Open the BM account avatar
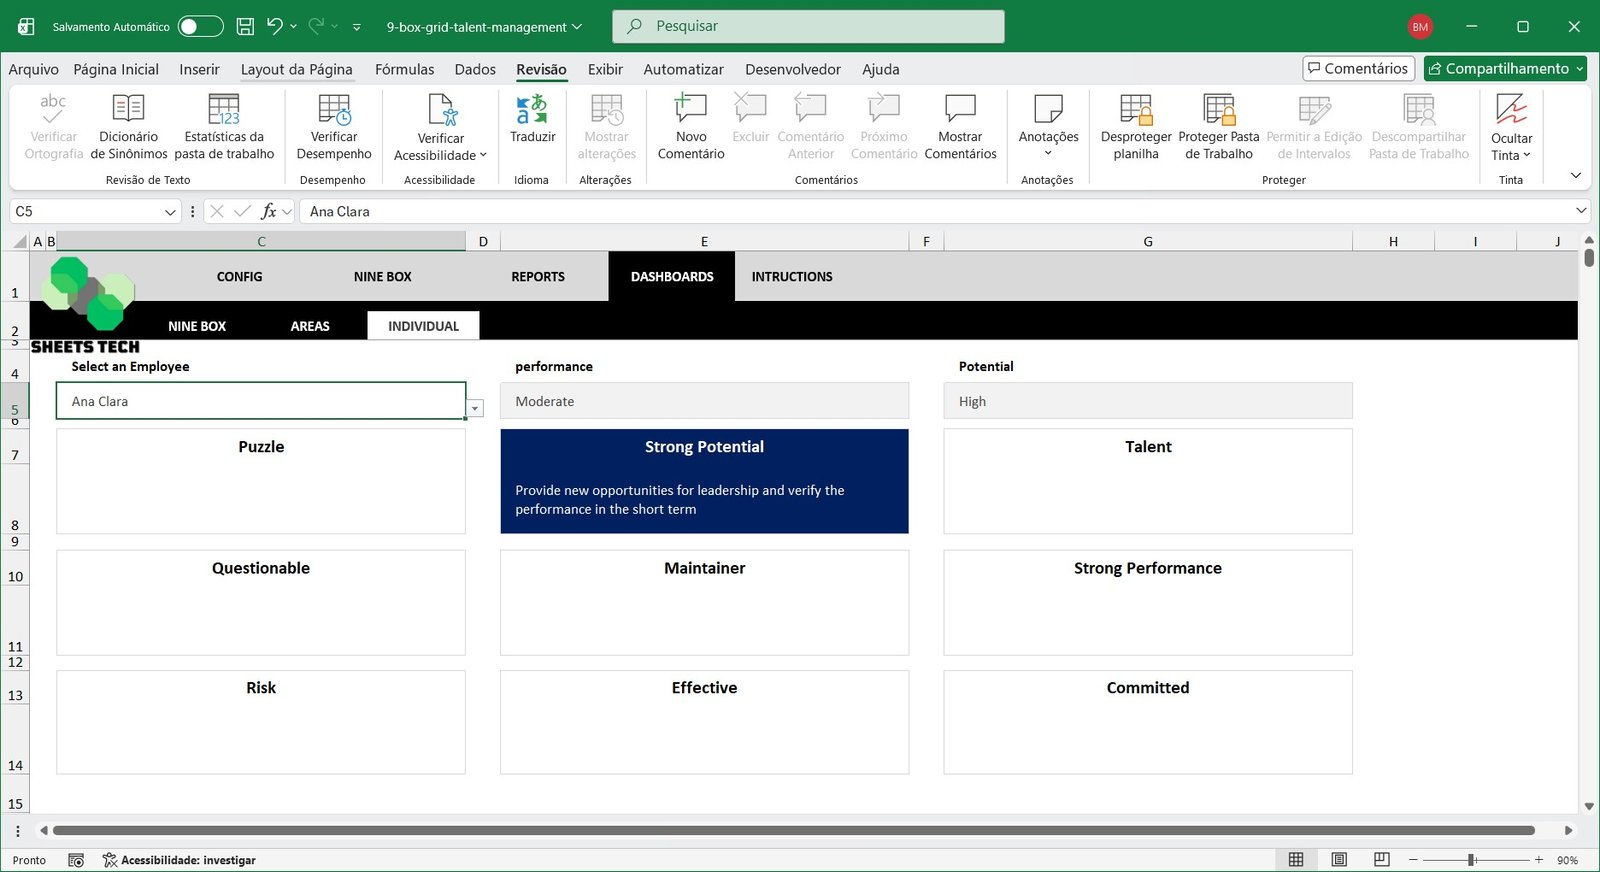The image size is (1600, 872). pyautogui.click(x=1420, y=27)
